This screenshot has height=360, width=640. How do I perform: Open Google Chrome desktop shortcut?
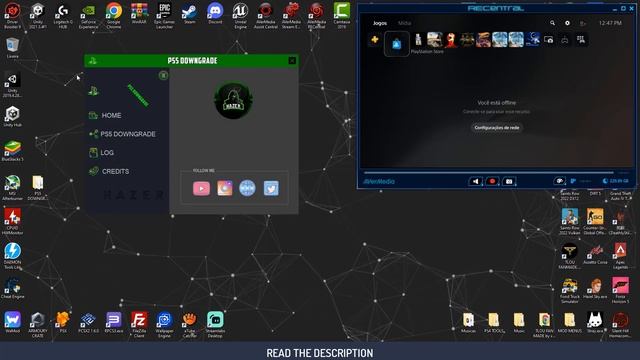point(114,16)
